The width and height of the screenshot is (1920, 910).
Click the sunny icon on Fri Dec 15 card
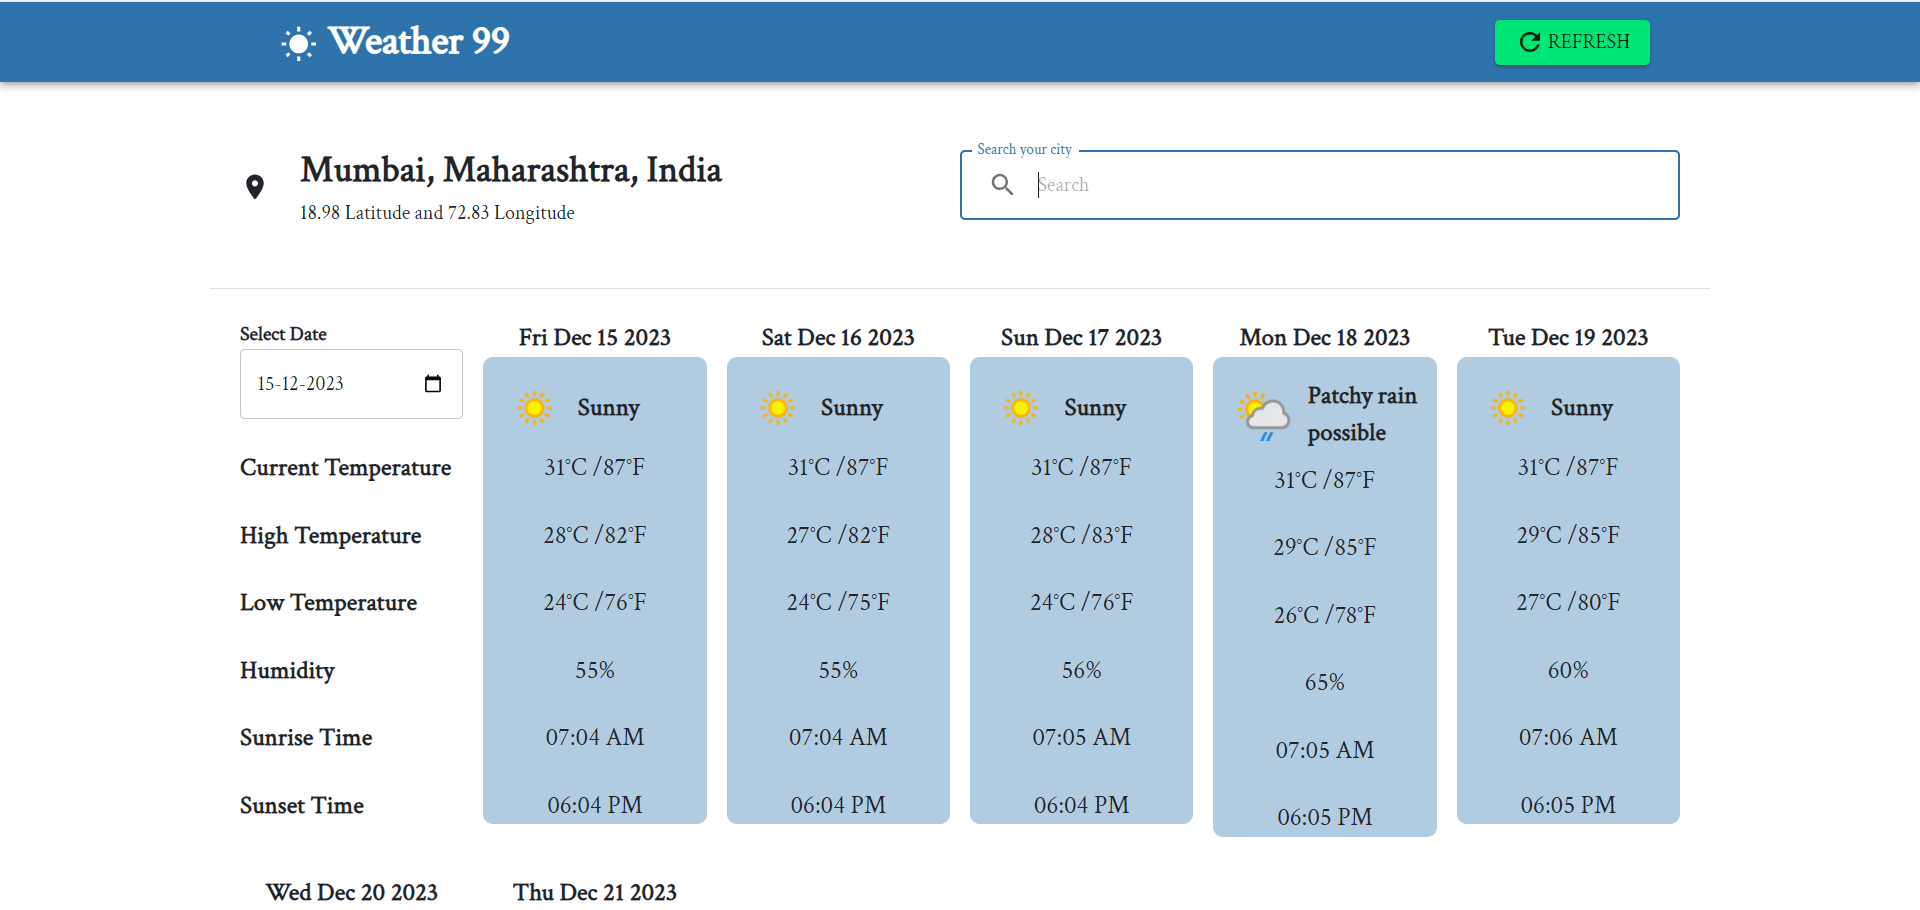(x=536, y=407)
